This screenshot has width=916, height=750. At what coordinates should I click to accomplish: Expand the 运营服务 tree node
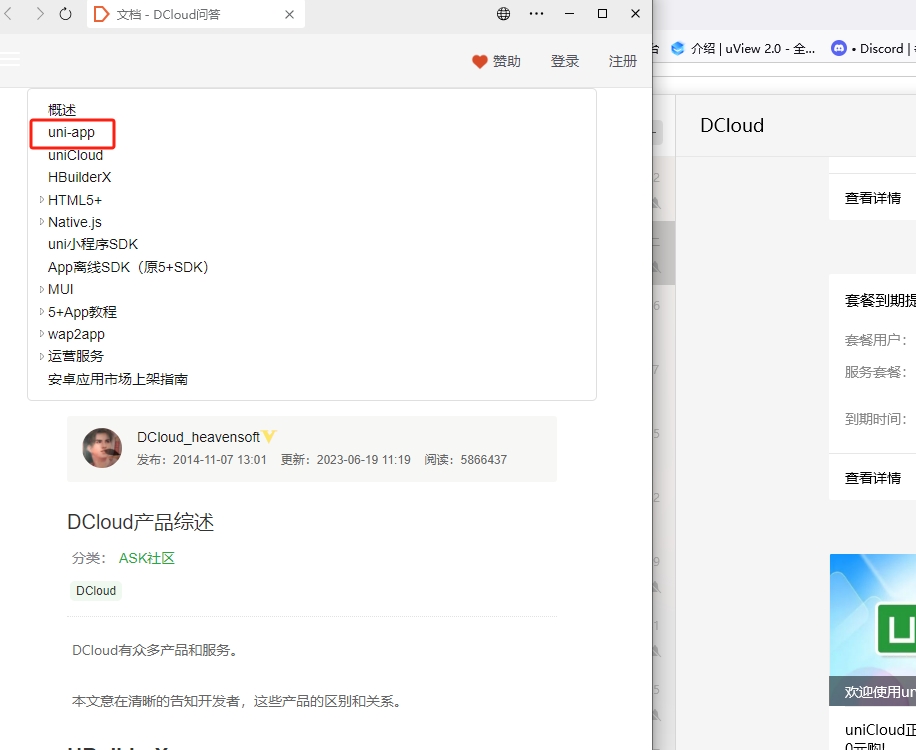(41, 356)
